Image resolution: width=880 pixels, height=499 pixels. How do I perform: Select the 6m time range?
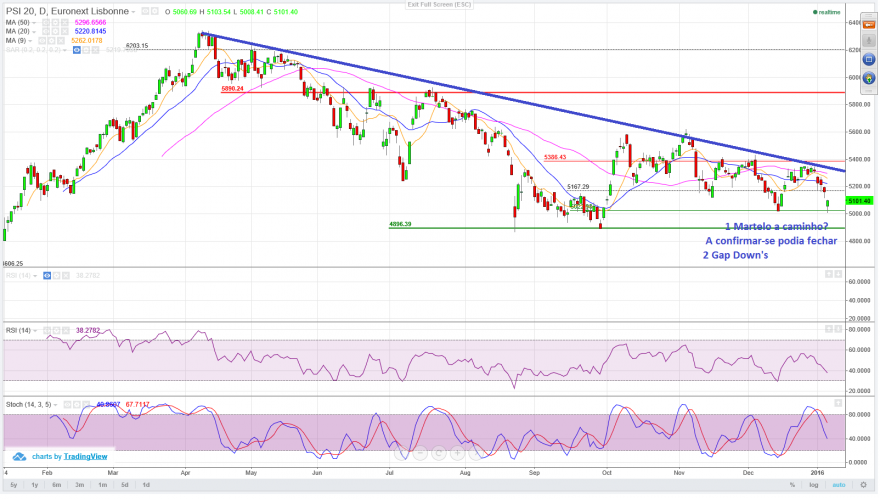tap(57, 486)
